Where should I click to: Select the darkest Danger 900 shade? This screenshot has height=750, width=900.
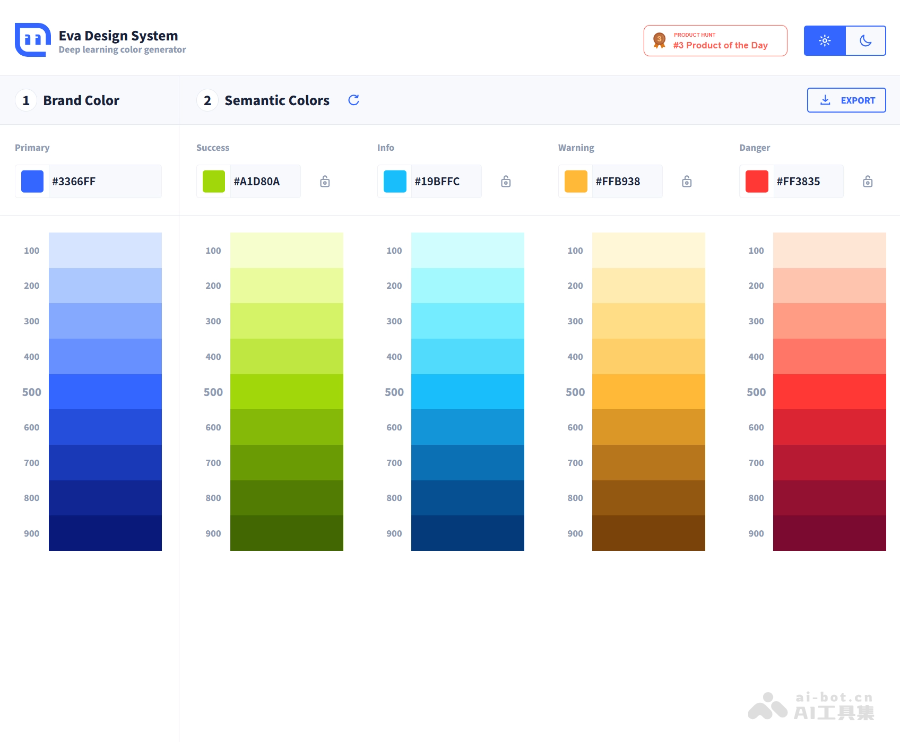pyautogui.click(x=830, y=533)
